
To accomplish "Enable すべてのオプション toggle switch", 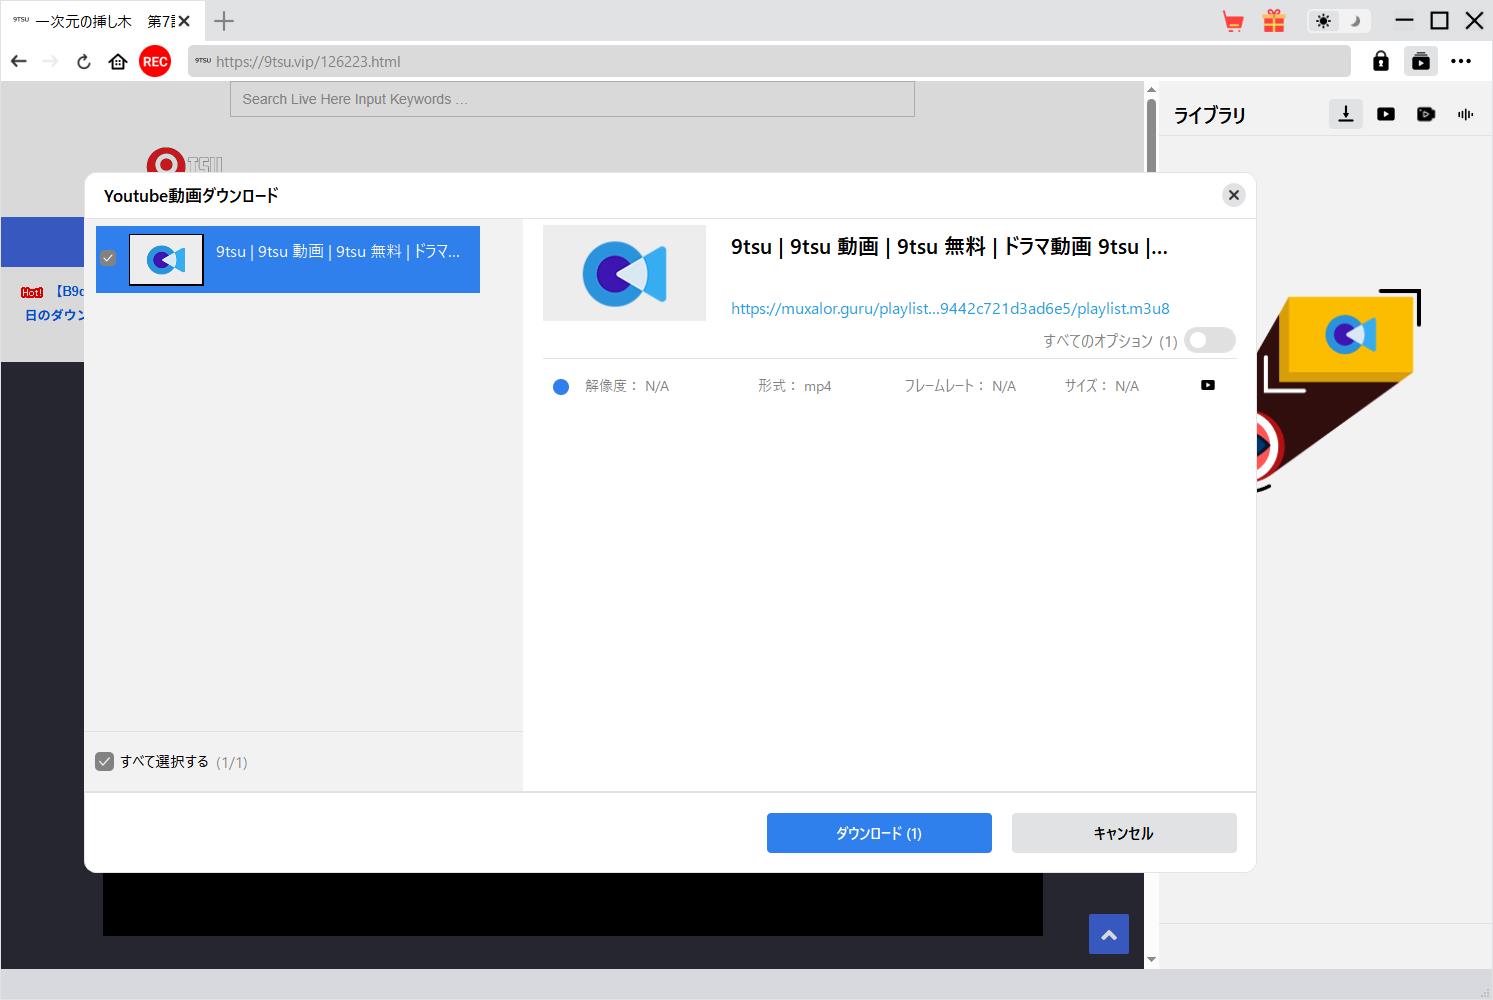I will pos(1210,340).
